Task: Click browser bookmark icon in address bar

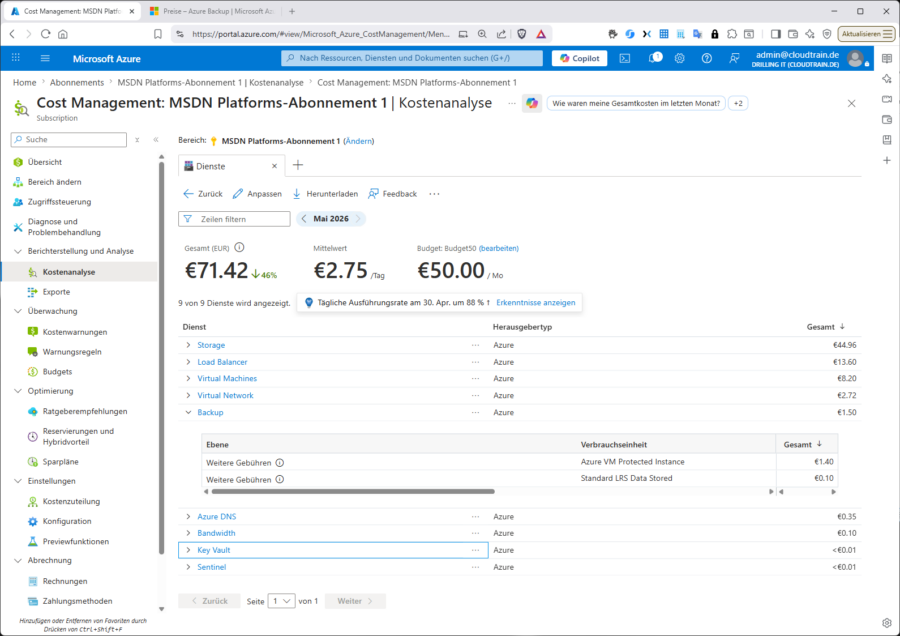Action: pyautogui.click(x=158, y=34)
